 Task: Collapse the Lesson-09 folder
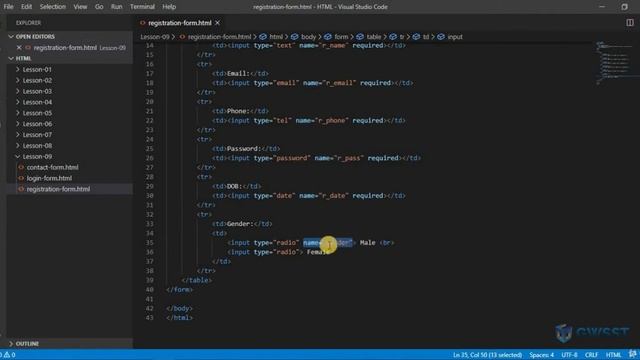[37, 156]
